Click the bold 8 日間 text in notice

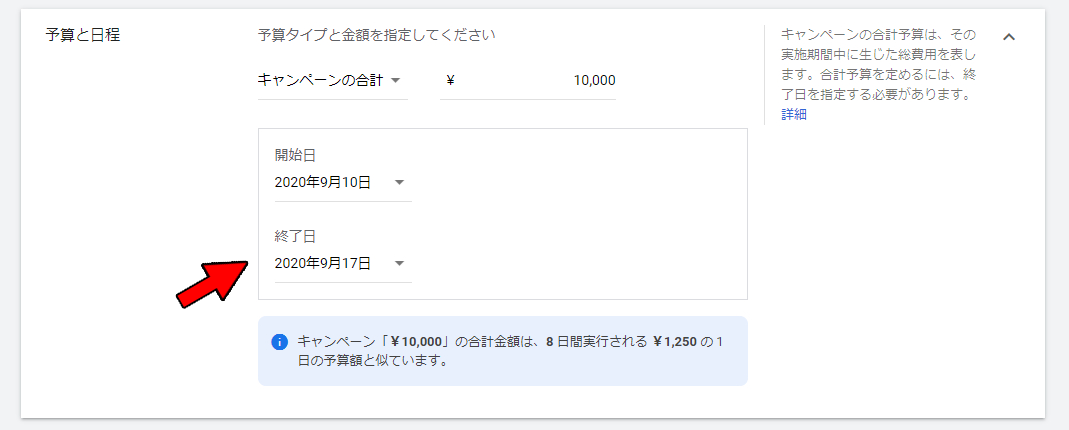[x=568, y=342]
